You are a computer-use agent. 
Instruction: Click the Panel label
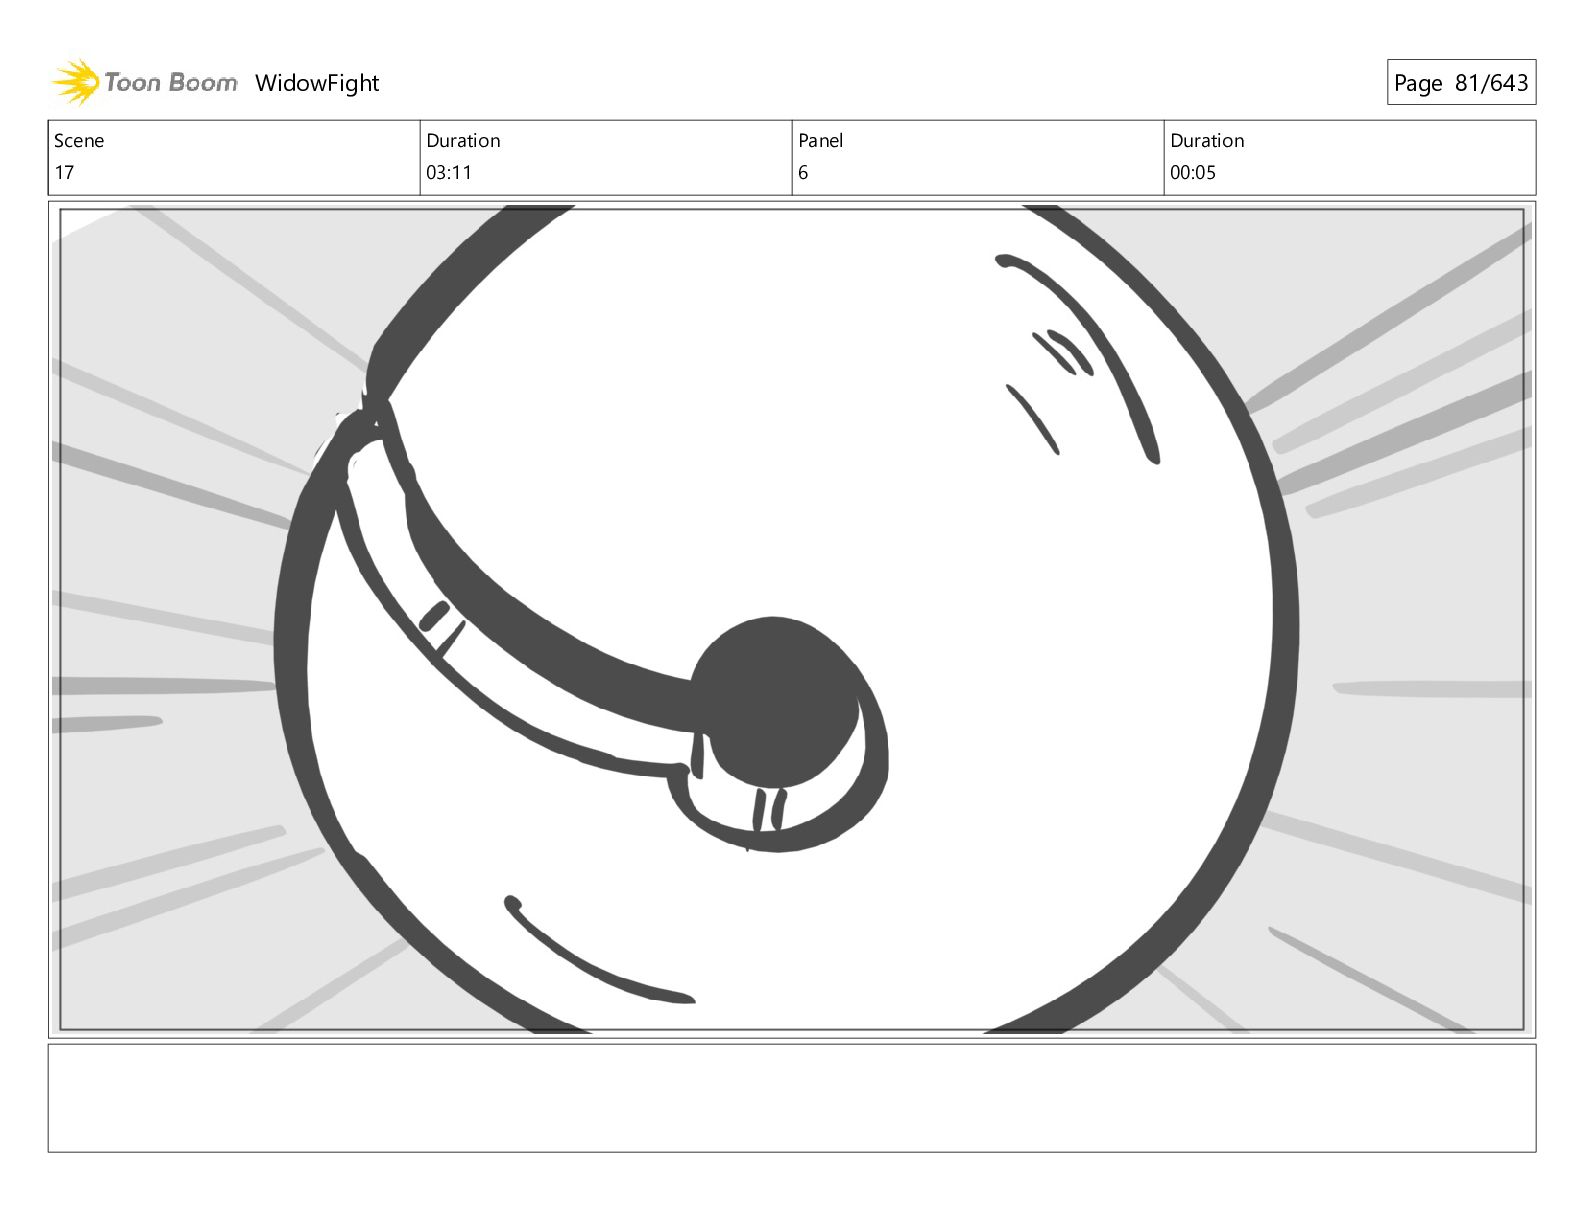pos(821,141)
